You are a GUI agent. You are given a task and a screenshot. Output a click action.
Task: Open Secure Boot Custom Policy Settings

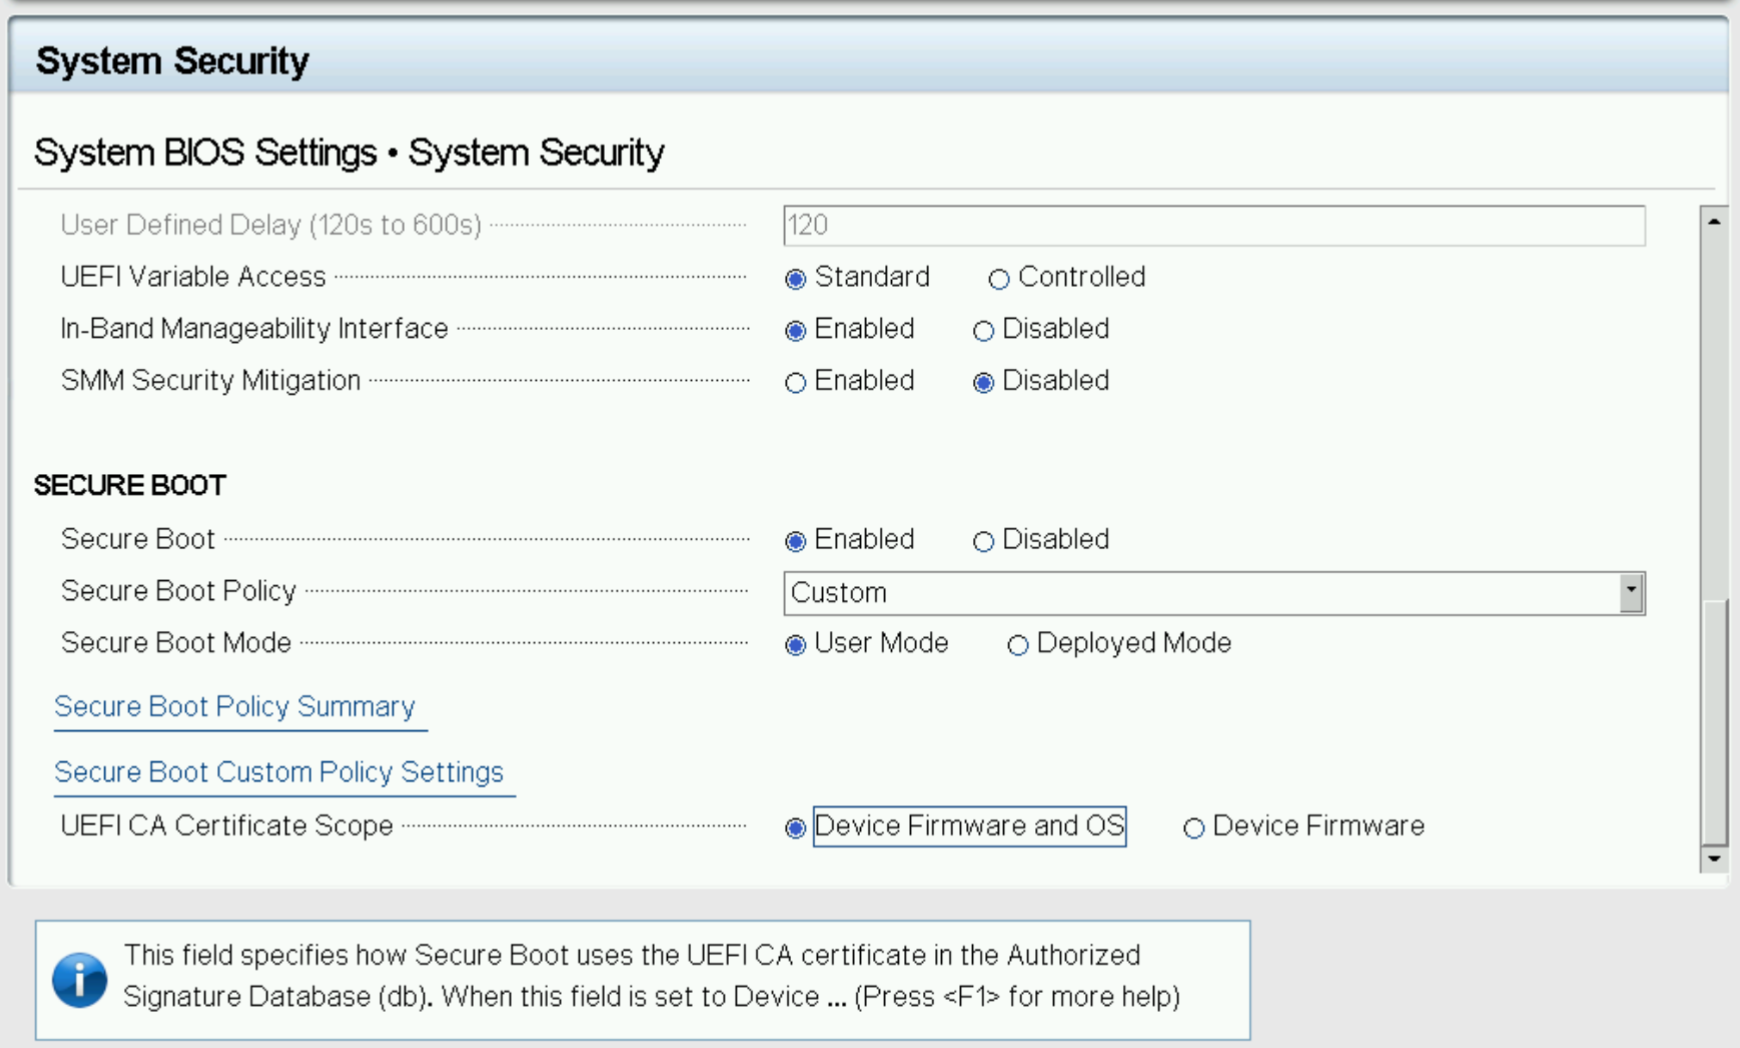[x=281, y=773]
